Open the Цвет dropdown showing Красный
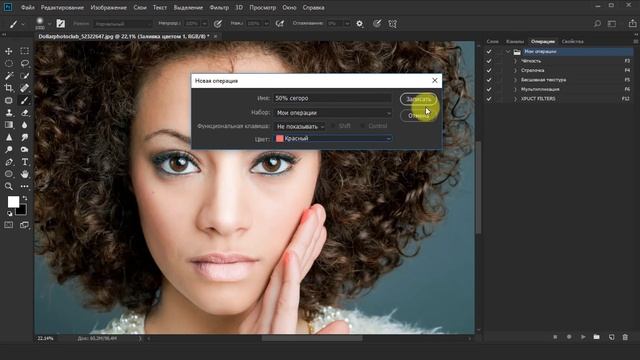Image resolution: width=640 pixels, height=360 pixels. point(333,139)
